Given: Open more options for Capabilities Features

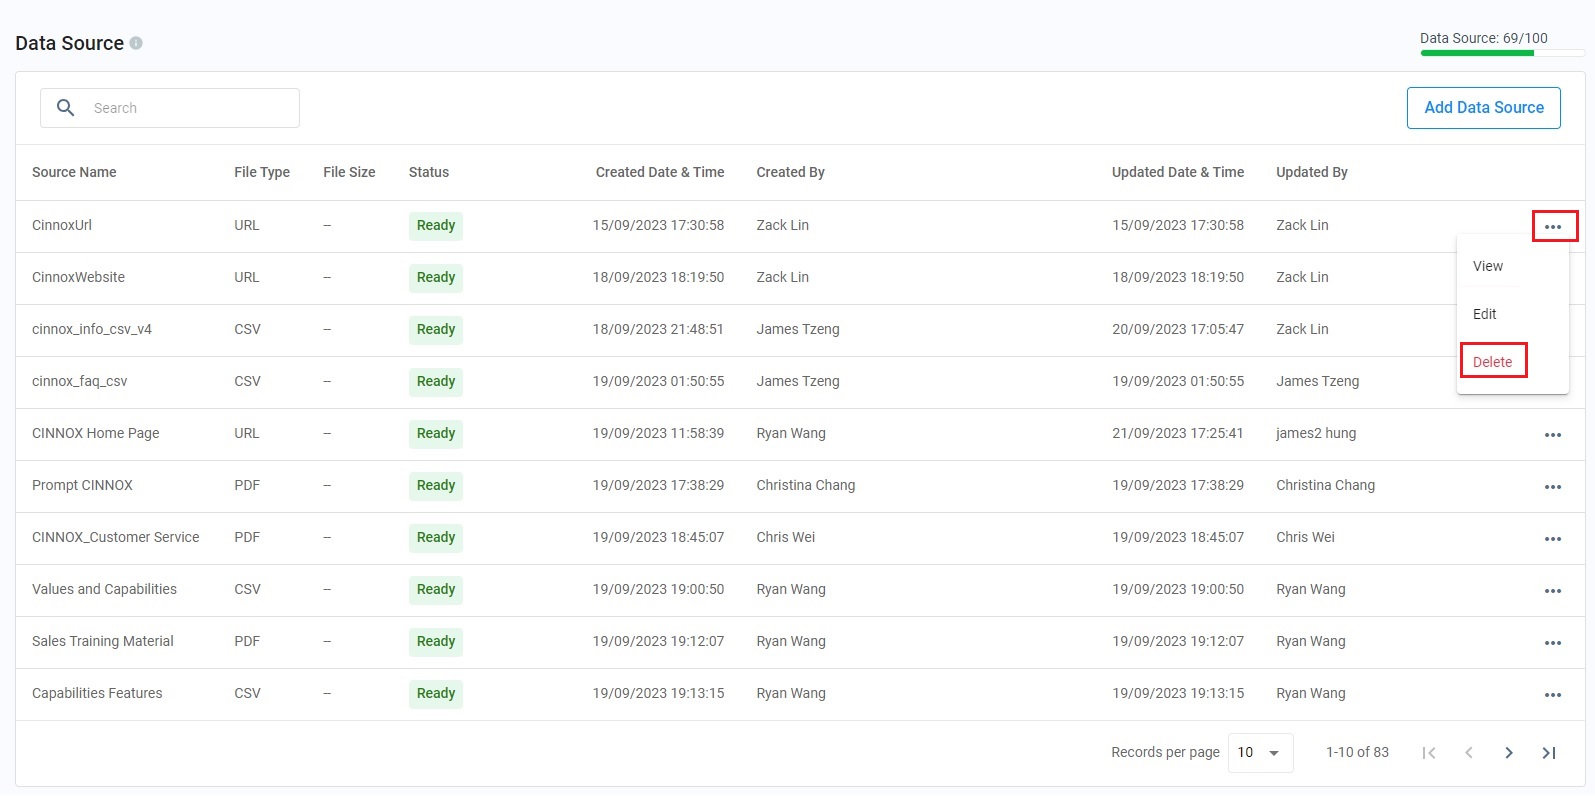Looking at the screenshot, I should [x=1553, y=695].
